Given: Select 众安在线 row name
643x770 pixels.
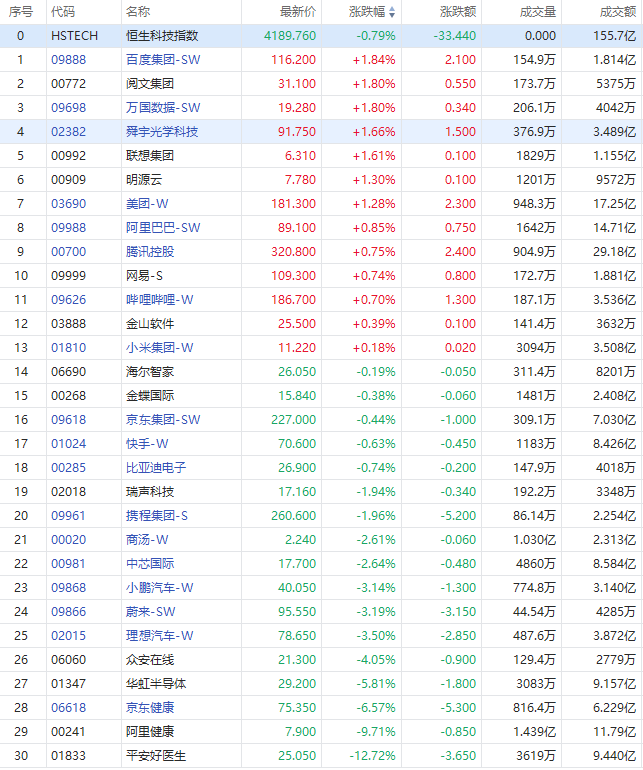Looking at the screenshot, I should click(x=150, y=660).
